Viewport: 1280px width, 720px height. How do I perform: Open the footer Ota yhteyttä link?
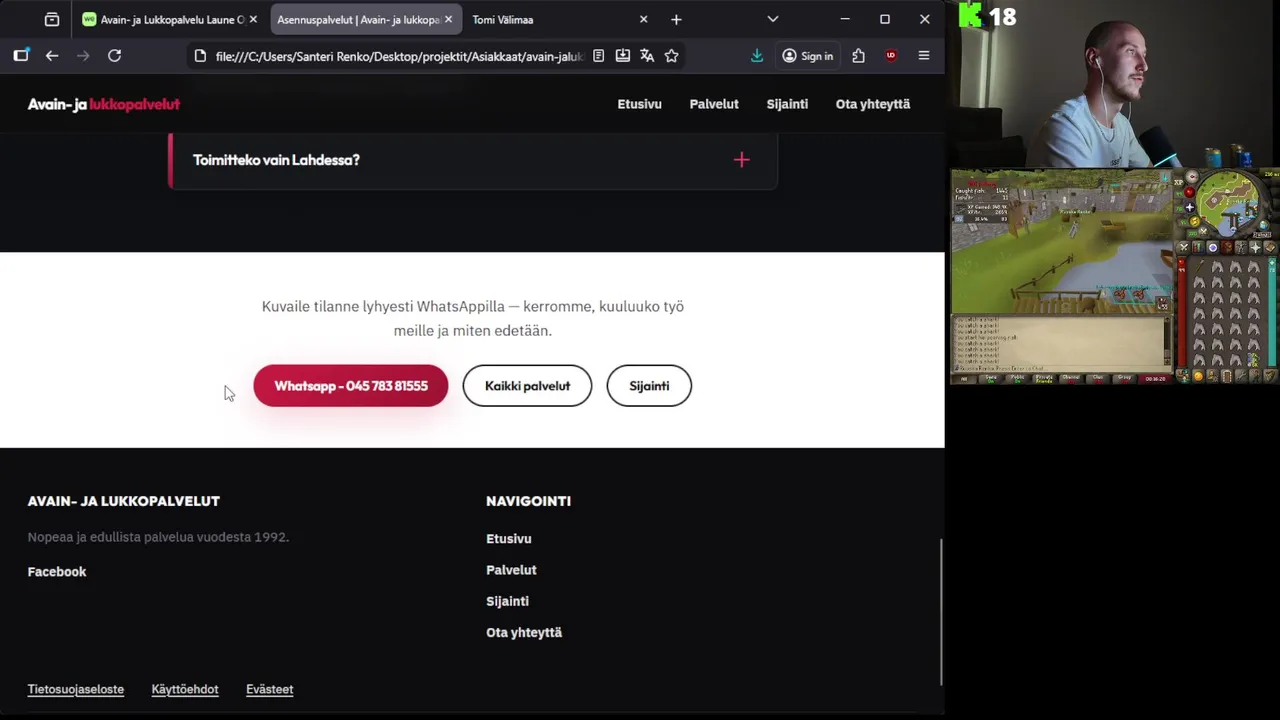coord(524,633)
